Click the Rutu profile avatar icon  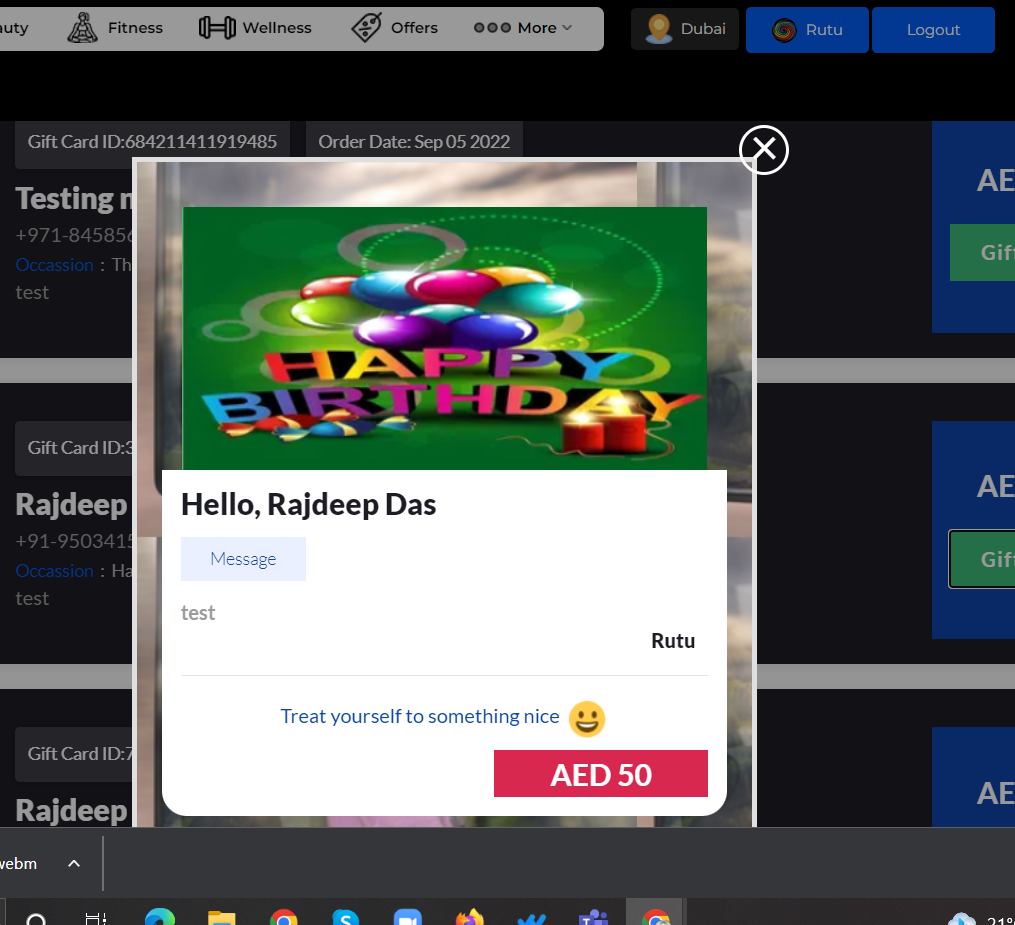pos(784,30)
